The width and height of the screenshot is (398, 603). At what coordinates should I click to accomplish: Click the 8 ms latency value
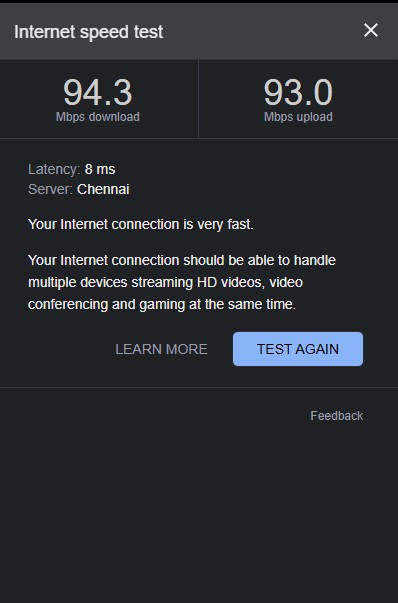pyautogui.click(x=100, y=169)
